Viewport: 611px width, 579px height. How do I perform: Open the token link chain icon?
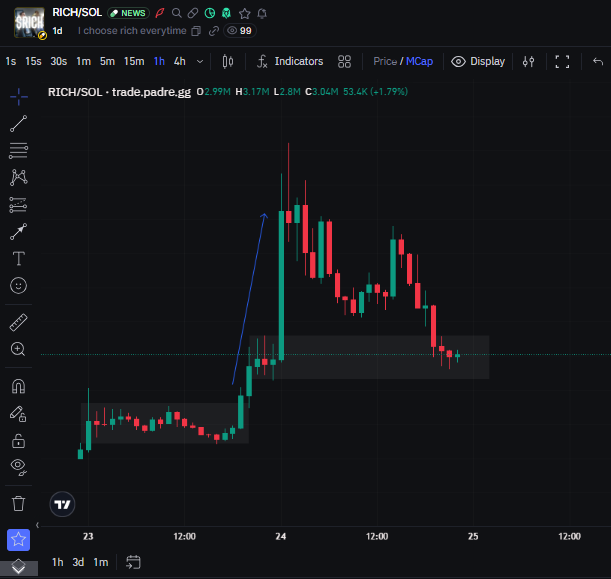pos(214,31)
